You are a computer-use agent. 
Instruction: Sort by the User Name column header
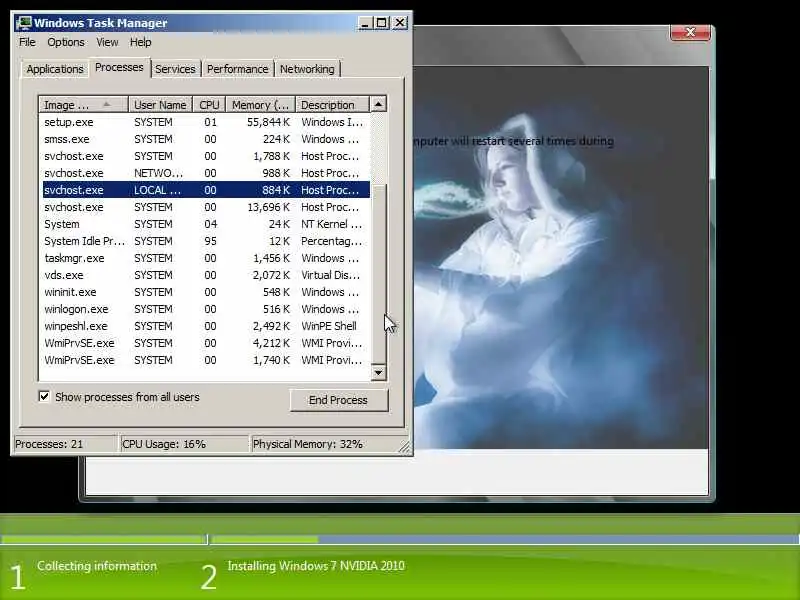(x=160, y=105)
